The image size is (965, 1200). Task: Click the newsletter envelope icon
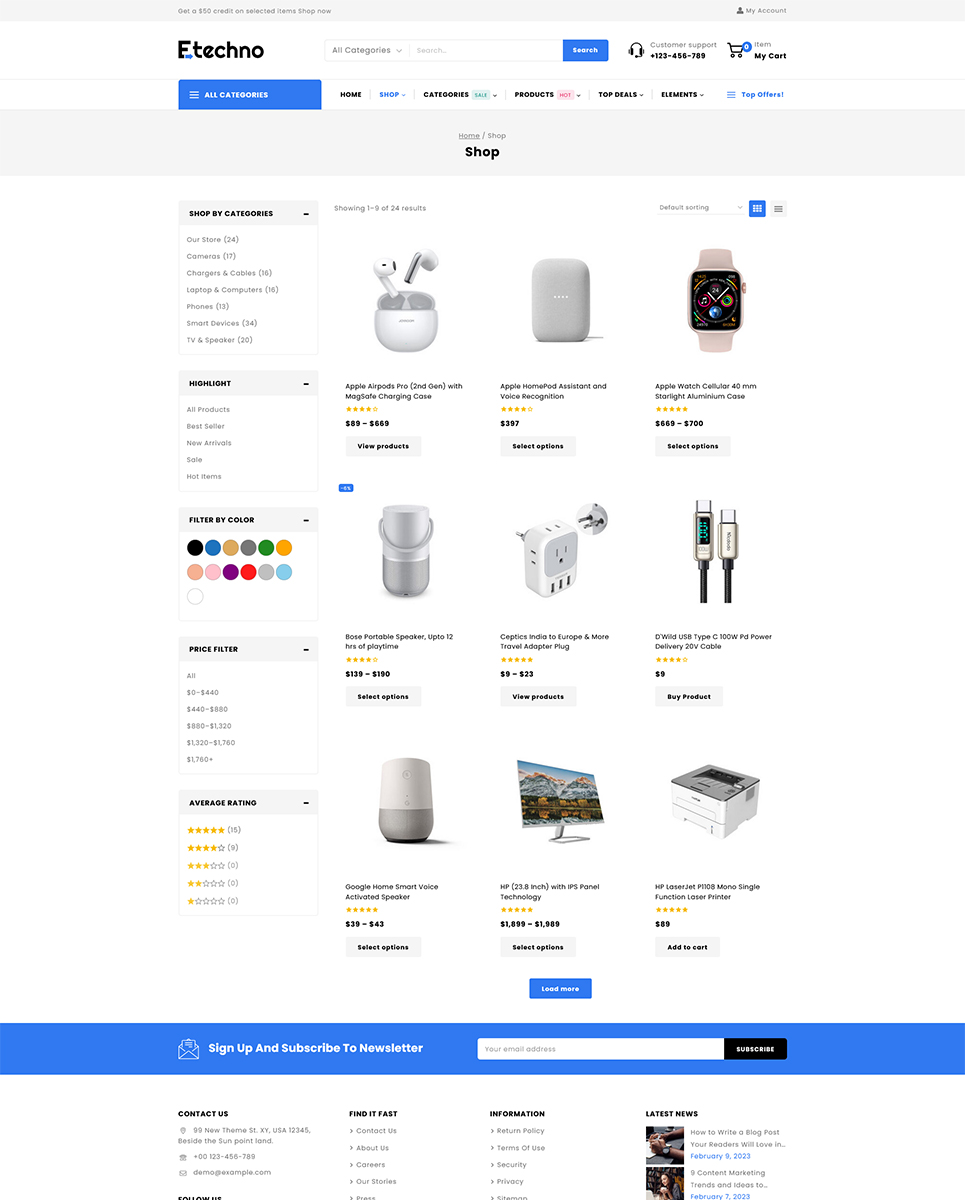[189, 1048]
